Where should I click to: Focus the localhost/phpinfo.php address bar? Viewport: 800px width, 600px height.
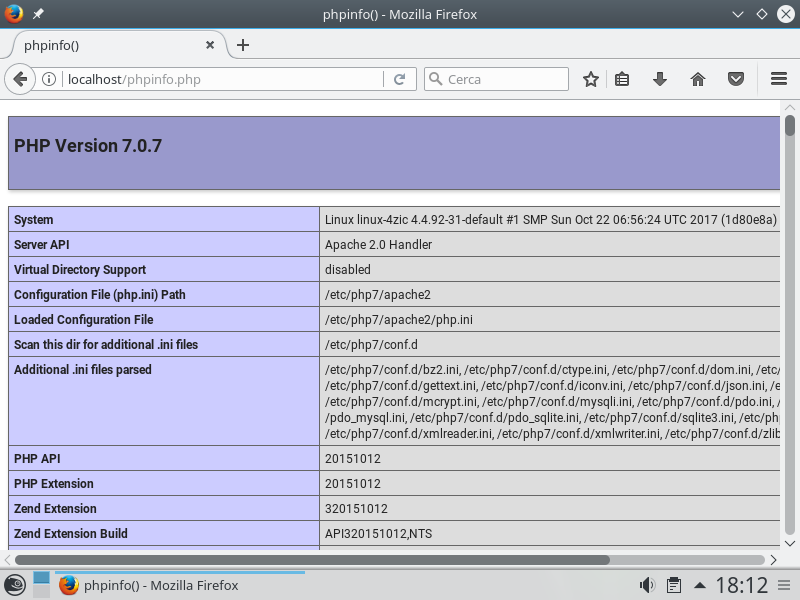coord(224,79)
